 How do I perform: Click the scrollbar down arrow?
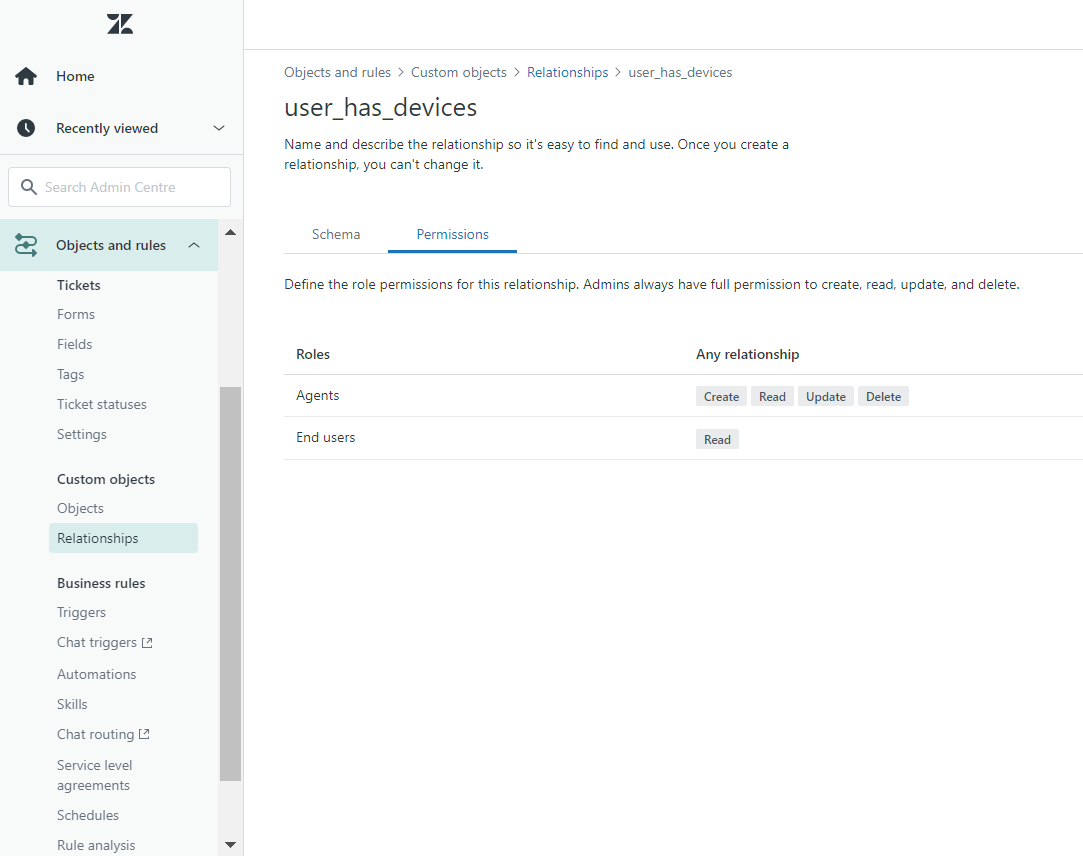pos(230,844)
